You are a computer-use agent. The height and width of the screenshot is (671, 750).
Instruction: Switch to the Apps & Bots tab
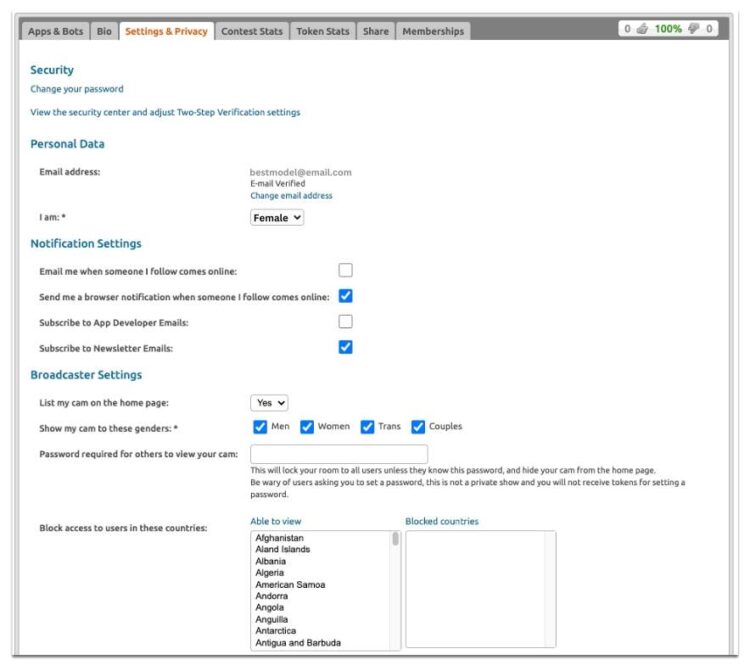coord(55,31)
